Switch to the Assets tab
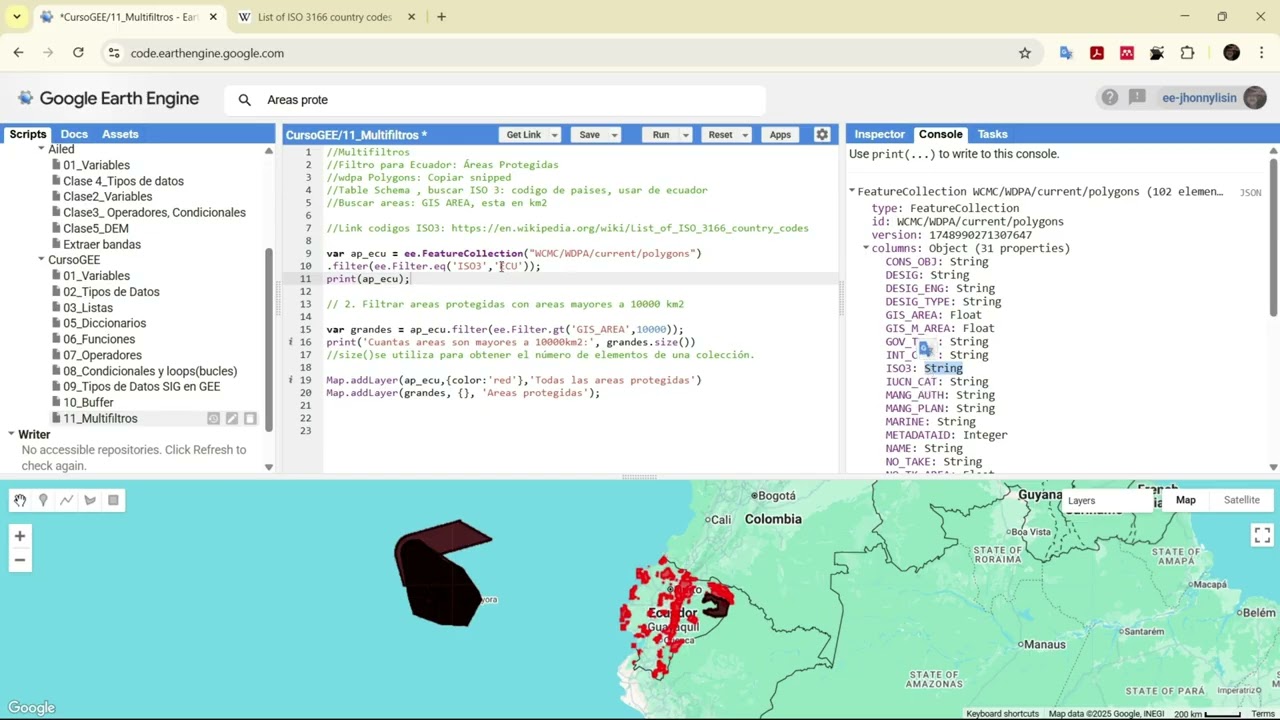1280x720 pixels. pyautogui.click(x=120, y=134)
